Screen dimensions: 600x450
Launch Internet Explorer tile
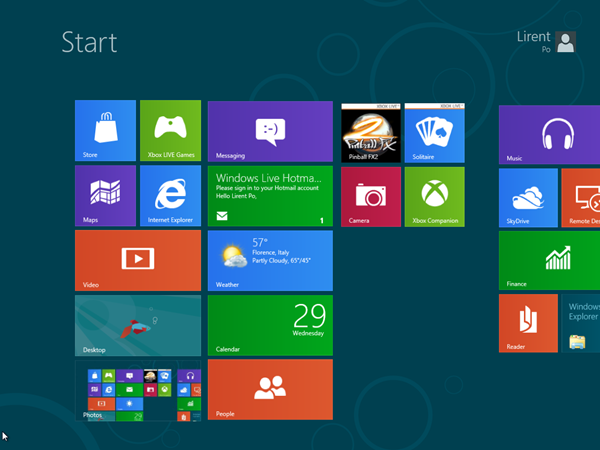tap(170, 196)
